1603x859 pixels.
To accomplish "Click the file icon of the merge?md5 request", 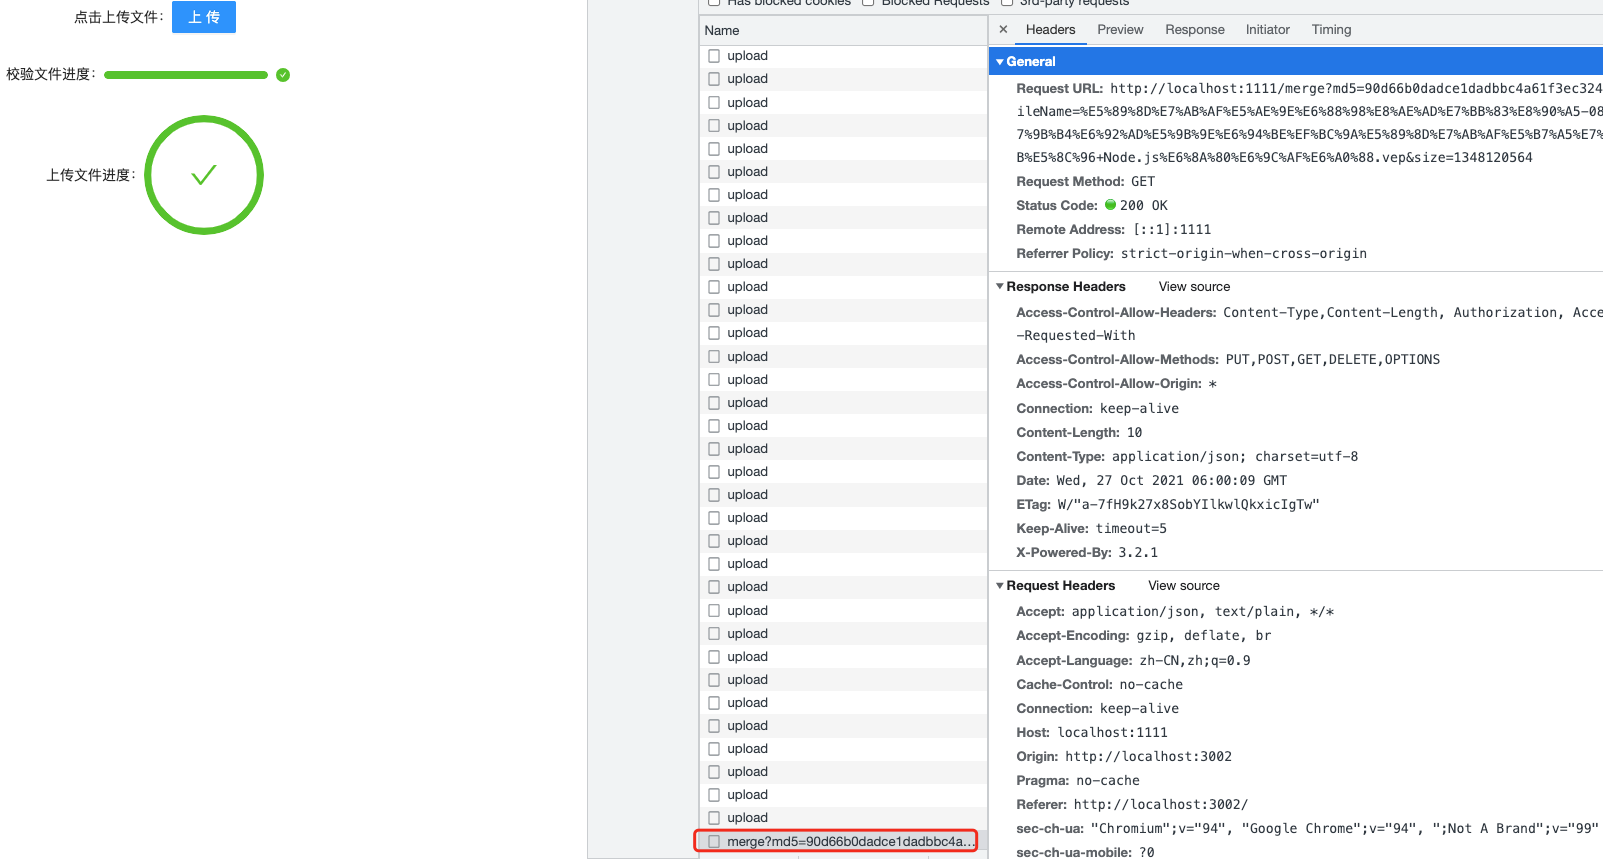I will click(x=714, y=841).
